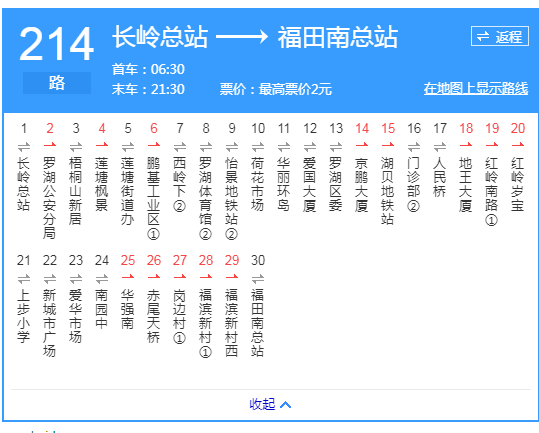The width and height of the screenshot is (539, 433).
Task: Click two-way arrow icon under stop 7
Action: 180,147
